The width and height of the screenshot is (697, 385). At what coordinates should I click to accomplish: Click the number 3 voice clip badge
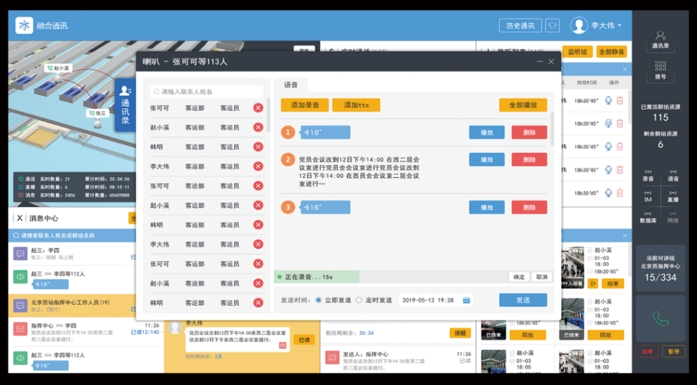coord(288,207)
